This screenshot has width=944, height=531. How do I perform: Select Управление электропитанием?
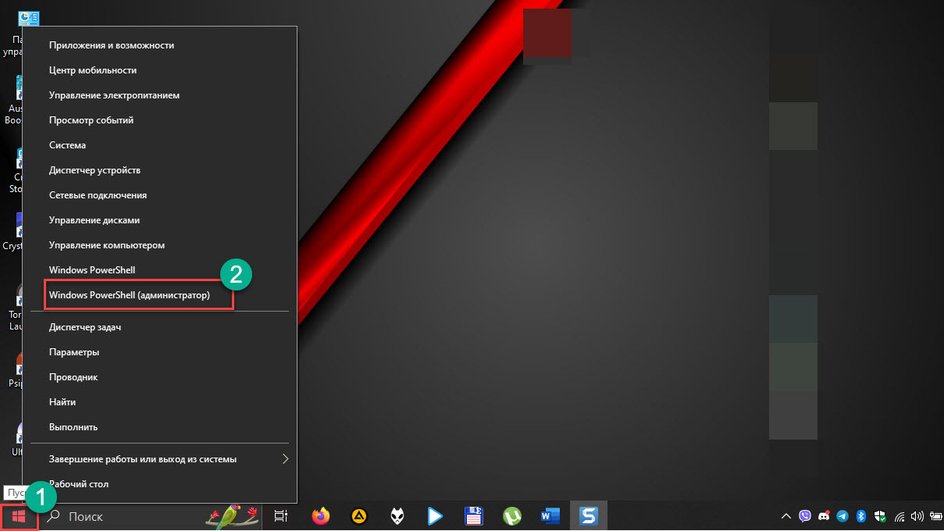click(x=160, y=95)
